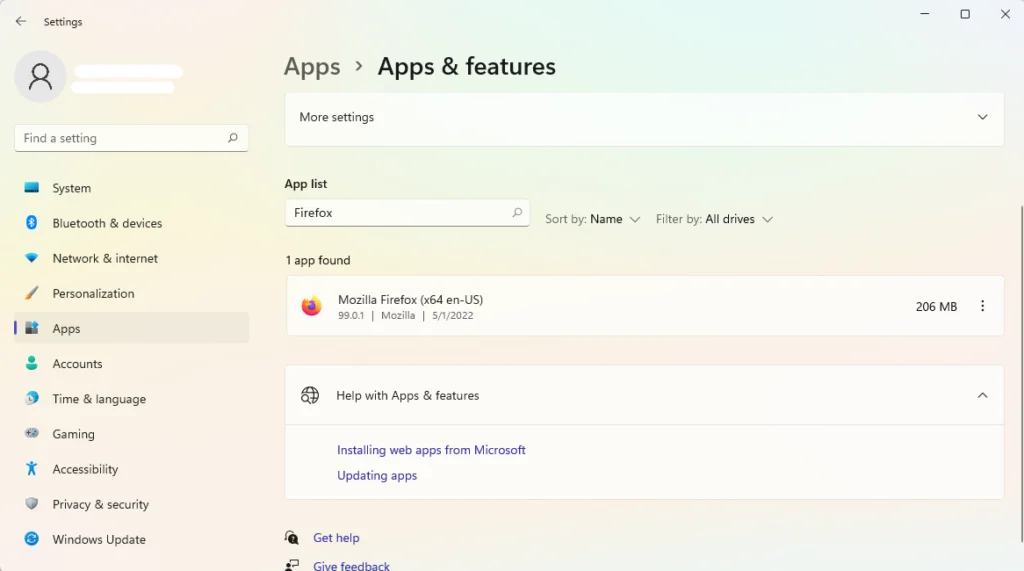Screen dimensions: 1024x571
Task: Open the Filter by All drives dropdown
Action: pyautogui.click(x=714, y=219)
